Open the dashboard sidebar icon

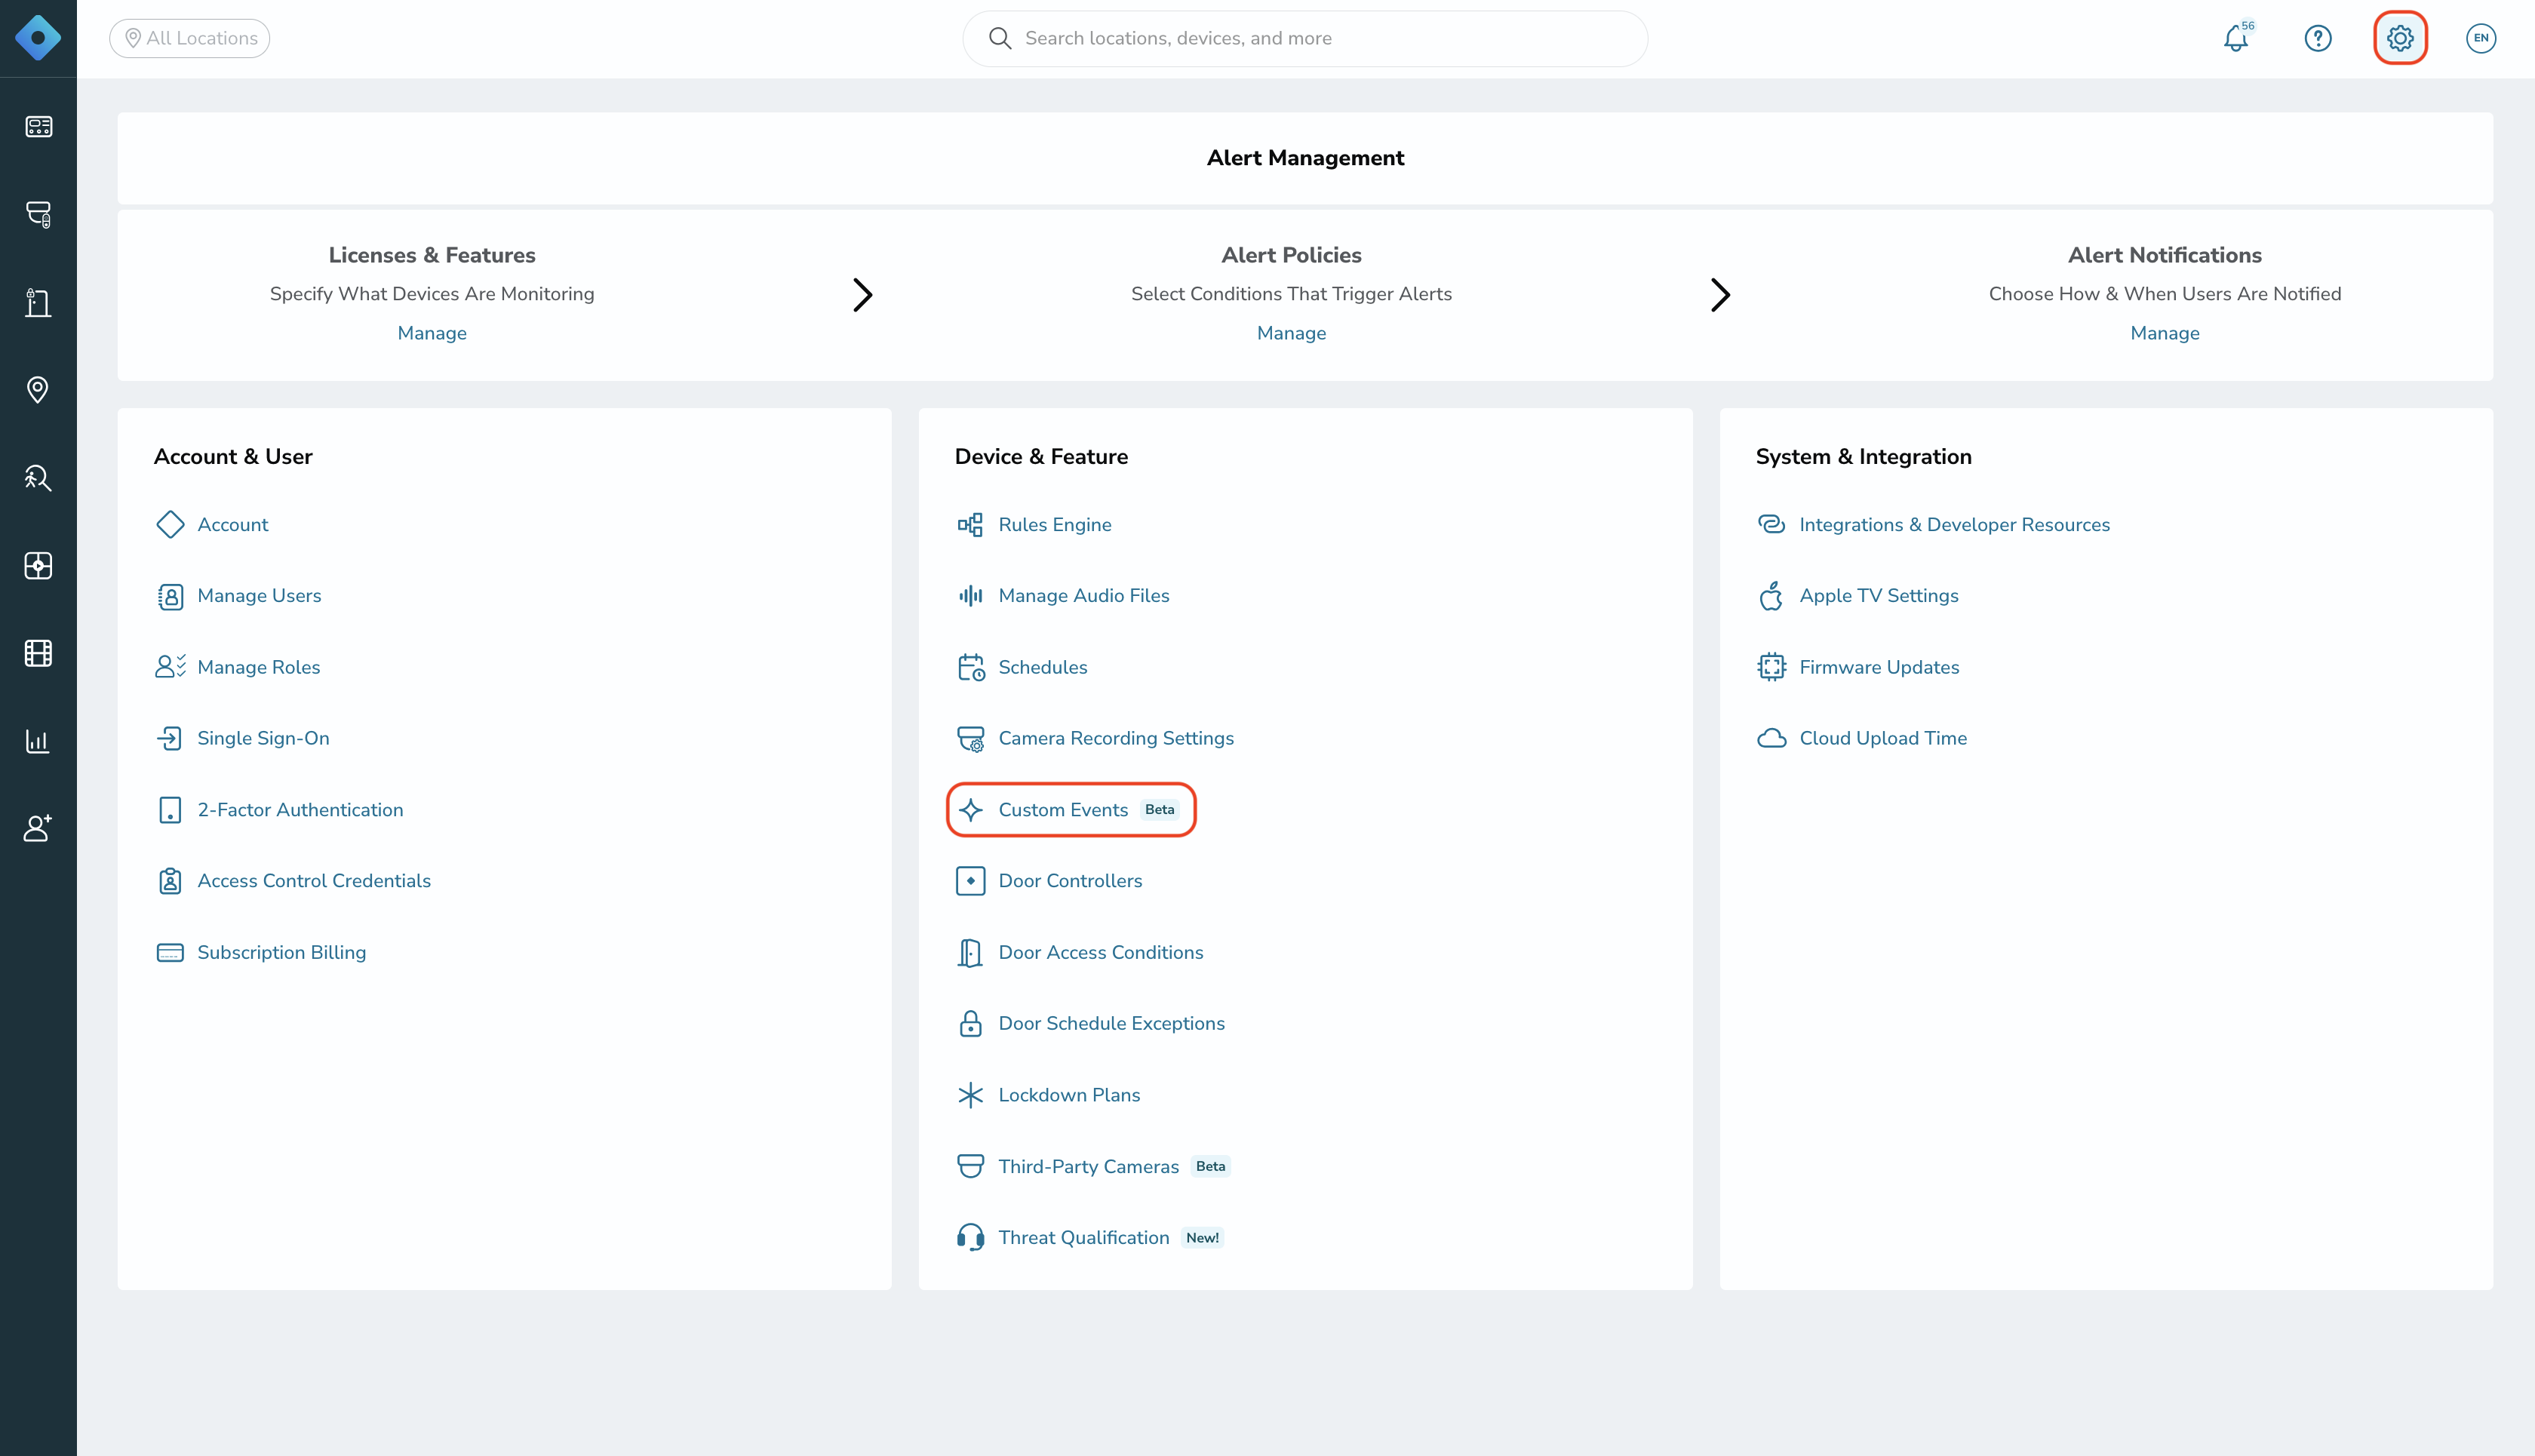pyautogui.click(x=38, y=127)
